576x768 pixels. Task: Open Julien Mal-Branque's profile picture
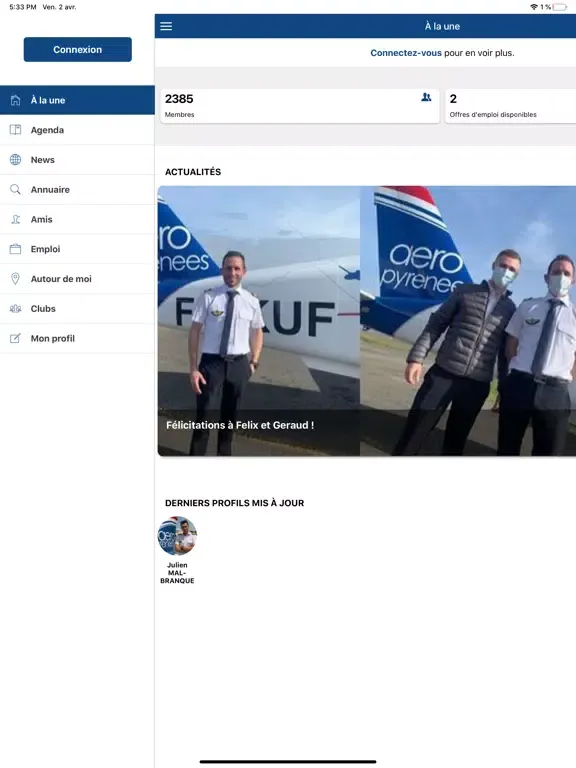(177, 536)
